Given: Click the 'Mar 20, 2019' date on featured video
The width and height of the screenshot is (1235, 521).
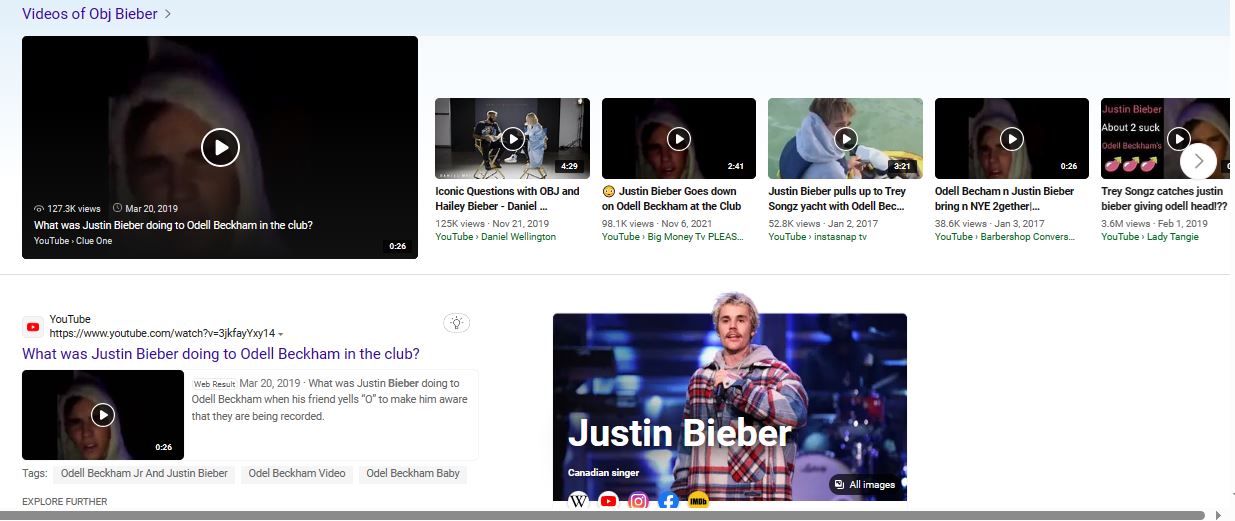Looking at the screenshot, I should pyautogui.click(x=144, y=208).
